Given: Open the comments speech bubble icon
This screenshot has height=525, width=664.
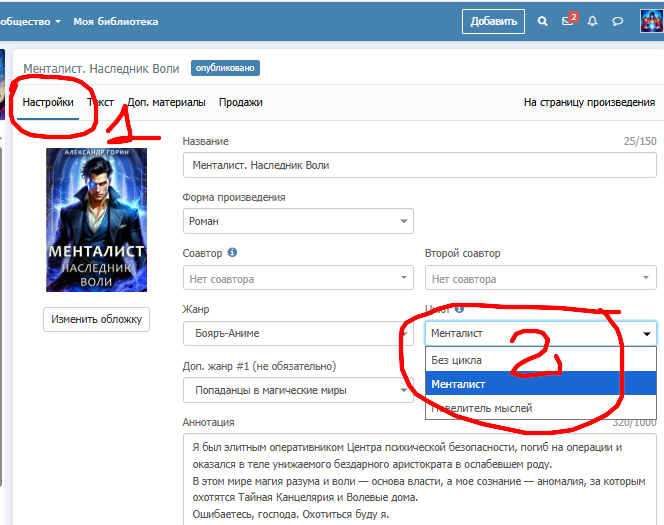Looking at the screenshot, I should point(618,21).
